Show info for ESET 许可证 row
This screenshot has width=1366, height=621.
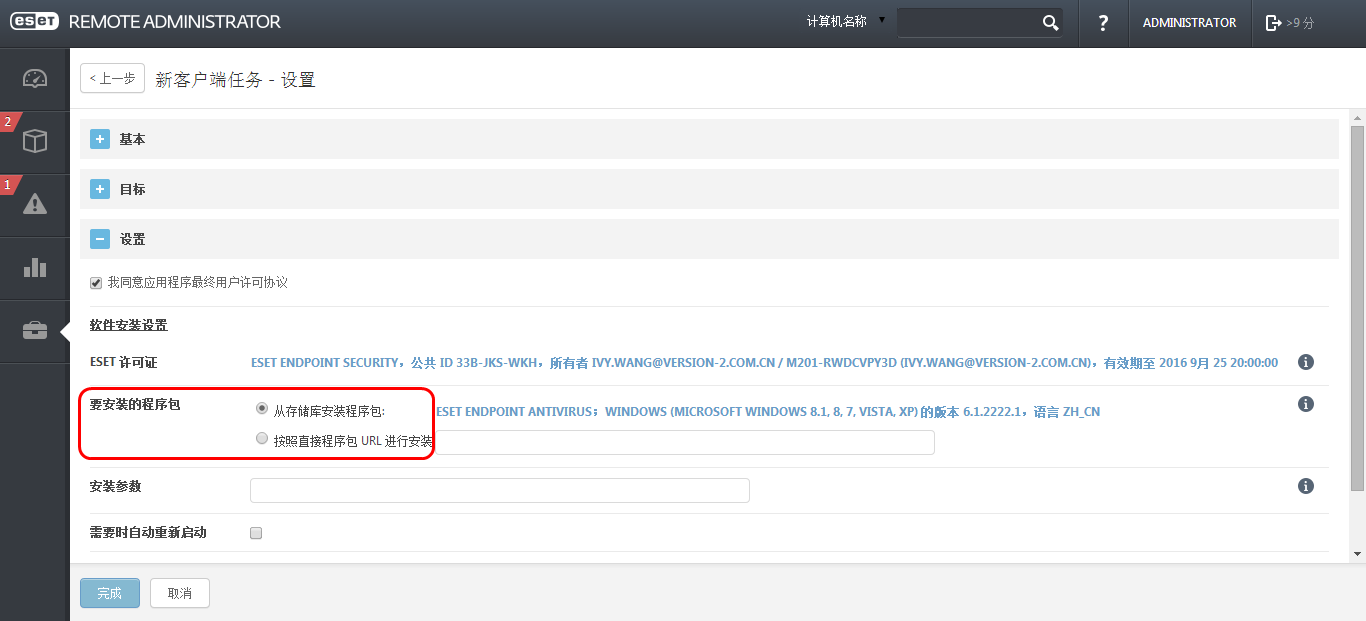point(1305,362)
